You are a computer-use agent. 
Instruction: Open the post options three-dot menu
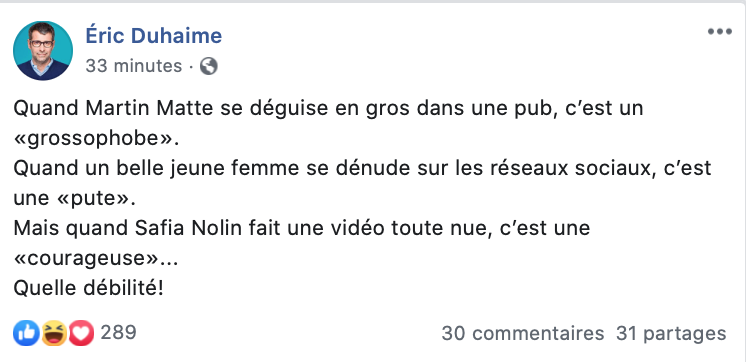point(719,32)
